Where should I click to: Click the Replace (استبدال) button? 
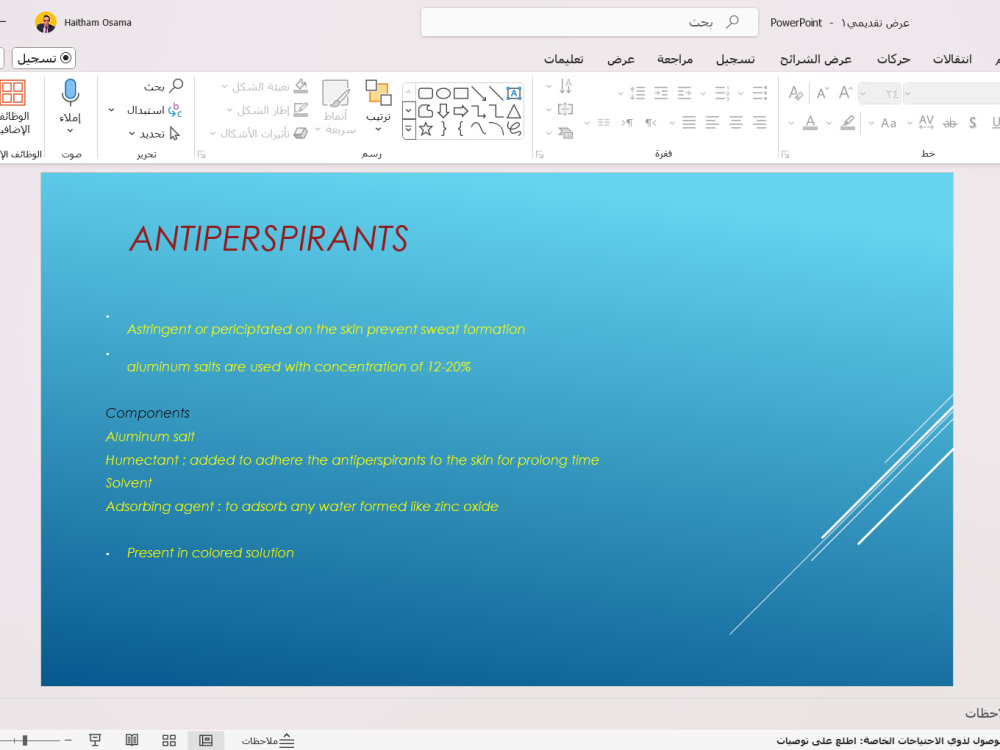tap(155, 110)
